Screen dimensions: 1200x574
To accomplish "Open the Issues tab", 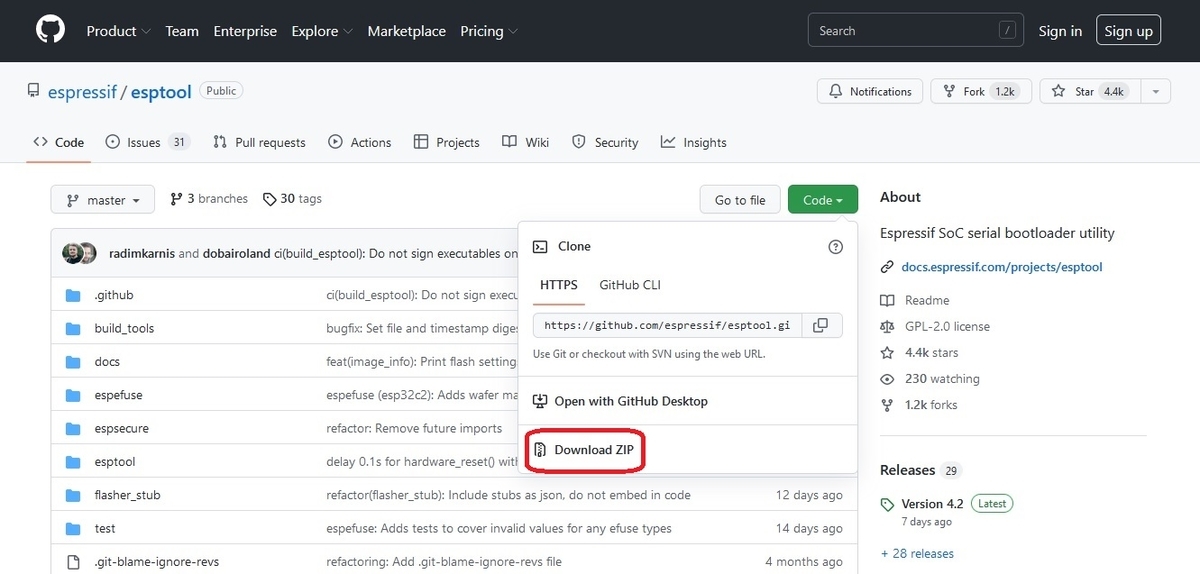I will coord(148,142).
